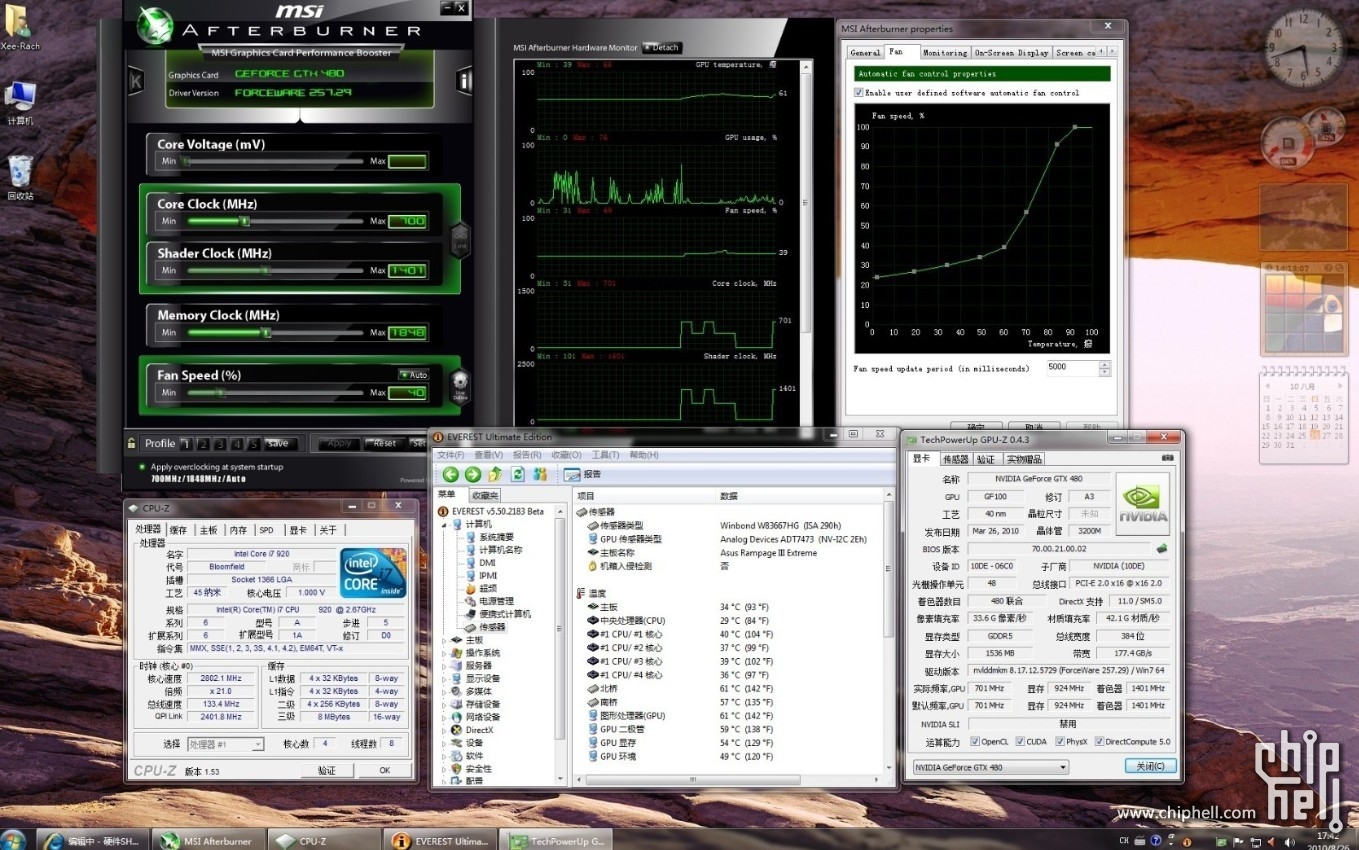
Task: Click the calendar desktop gadget
Action: [x=1304, y=415]
